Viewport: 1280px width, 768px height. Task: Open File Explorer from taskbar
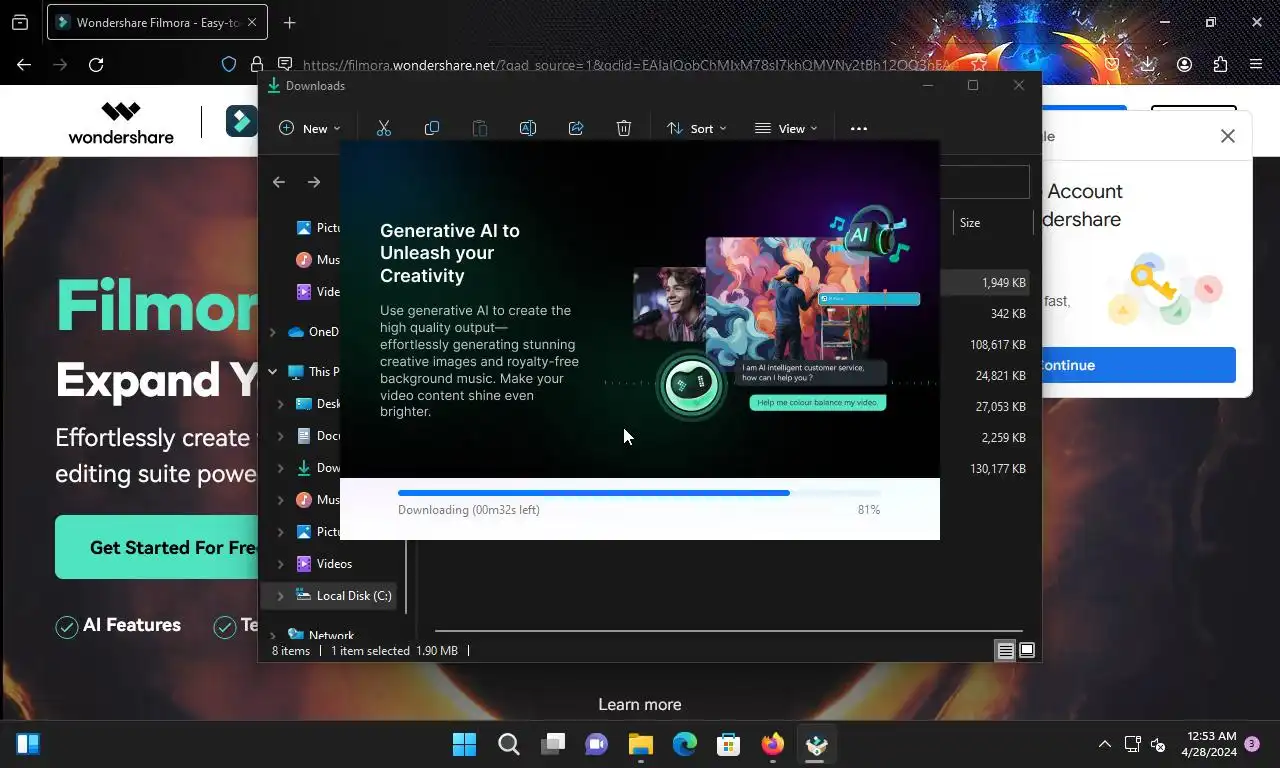(640, 744)
